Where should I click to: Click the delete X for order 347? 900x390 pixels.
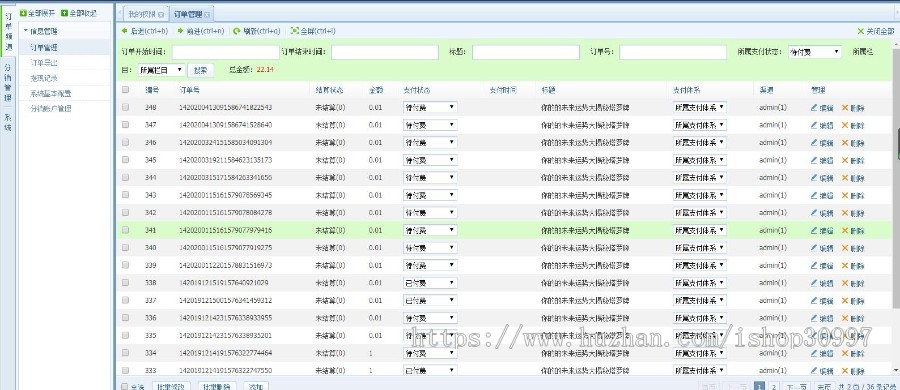(x=844, y=125)
